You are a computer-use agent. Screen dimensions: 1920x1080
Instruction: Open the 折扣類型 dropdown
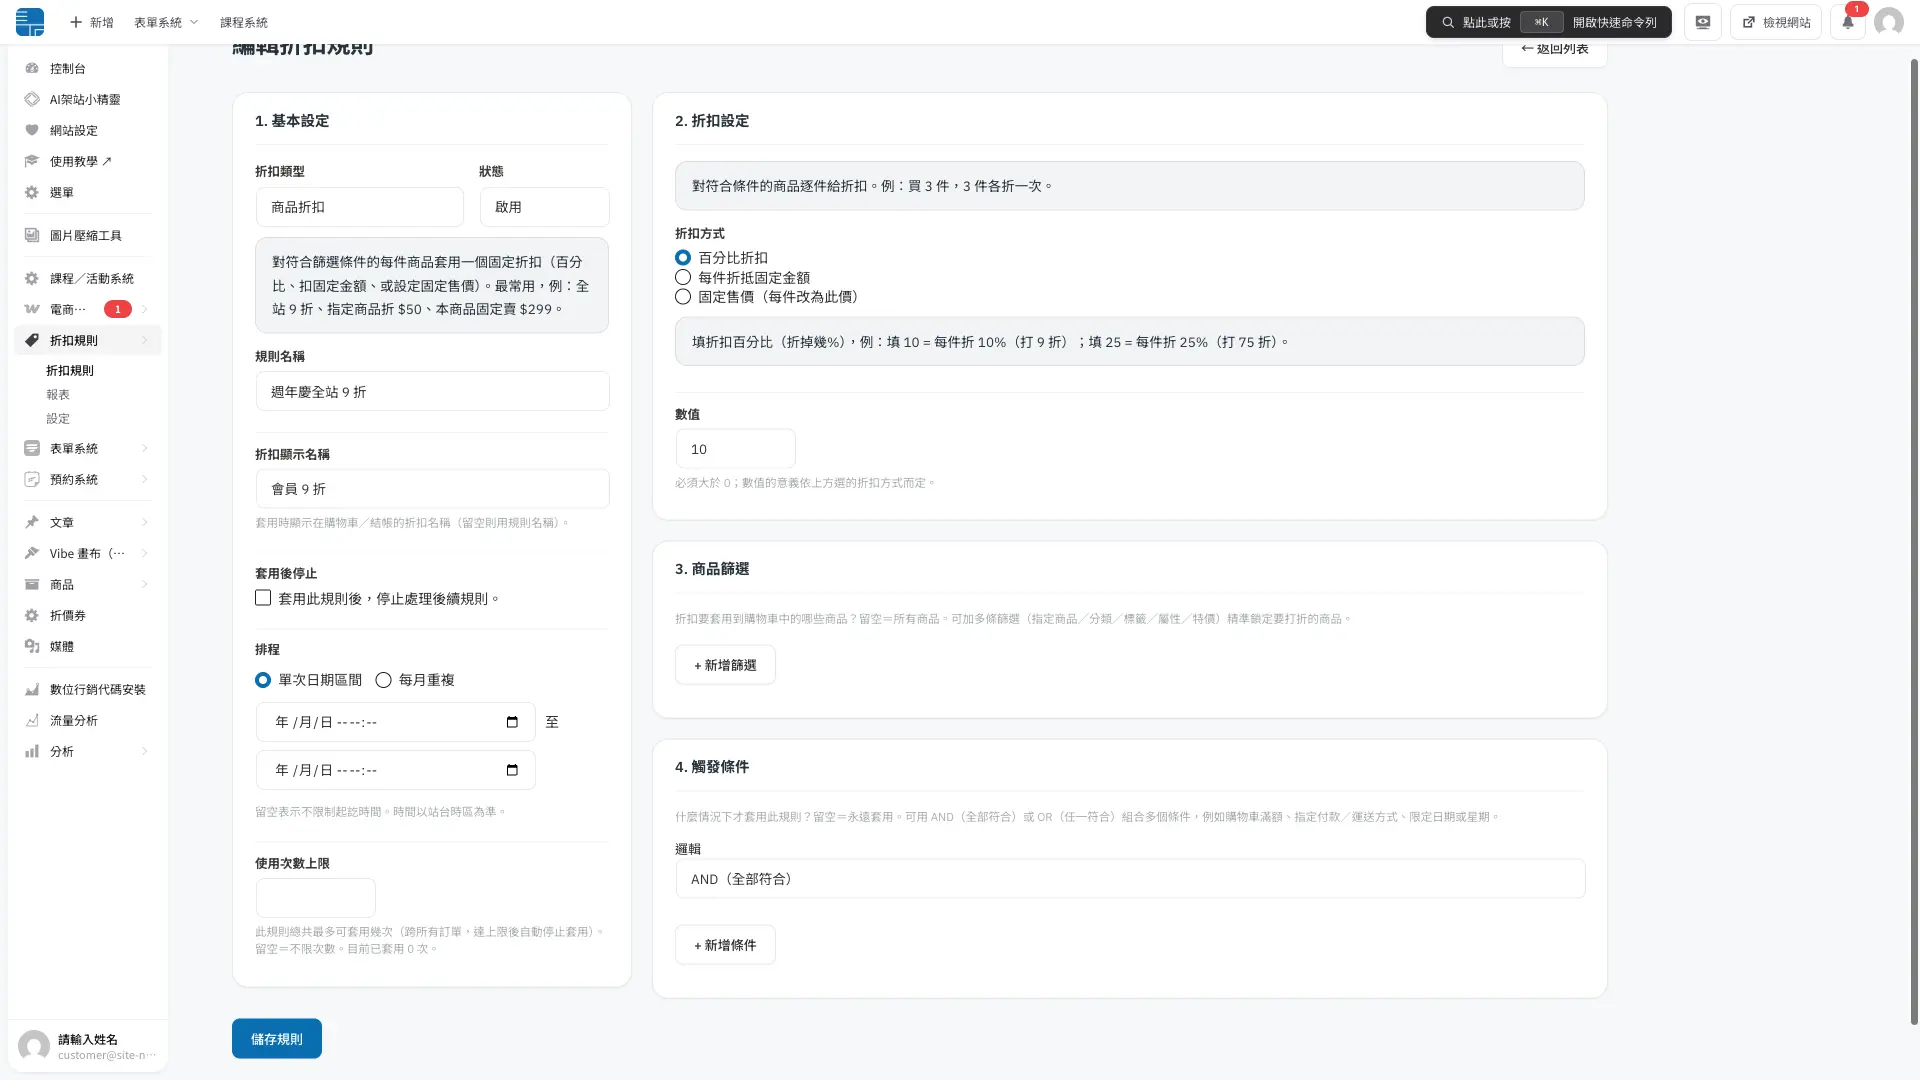click(x=360, y=207)
